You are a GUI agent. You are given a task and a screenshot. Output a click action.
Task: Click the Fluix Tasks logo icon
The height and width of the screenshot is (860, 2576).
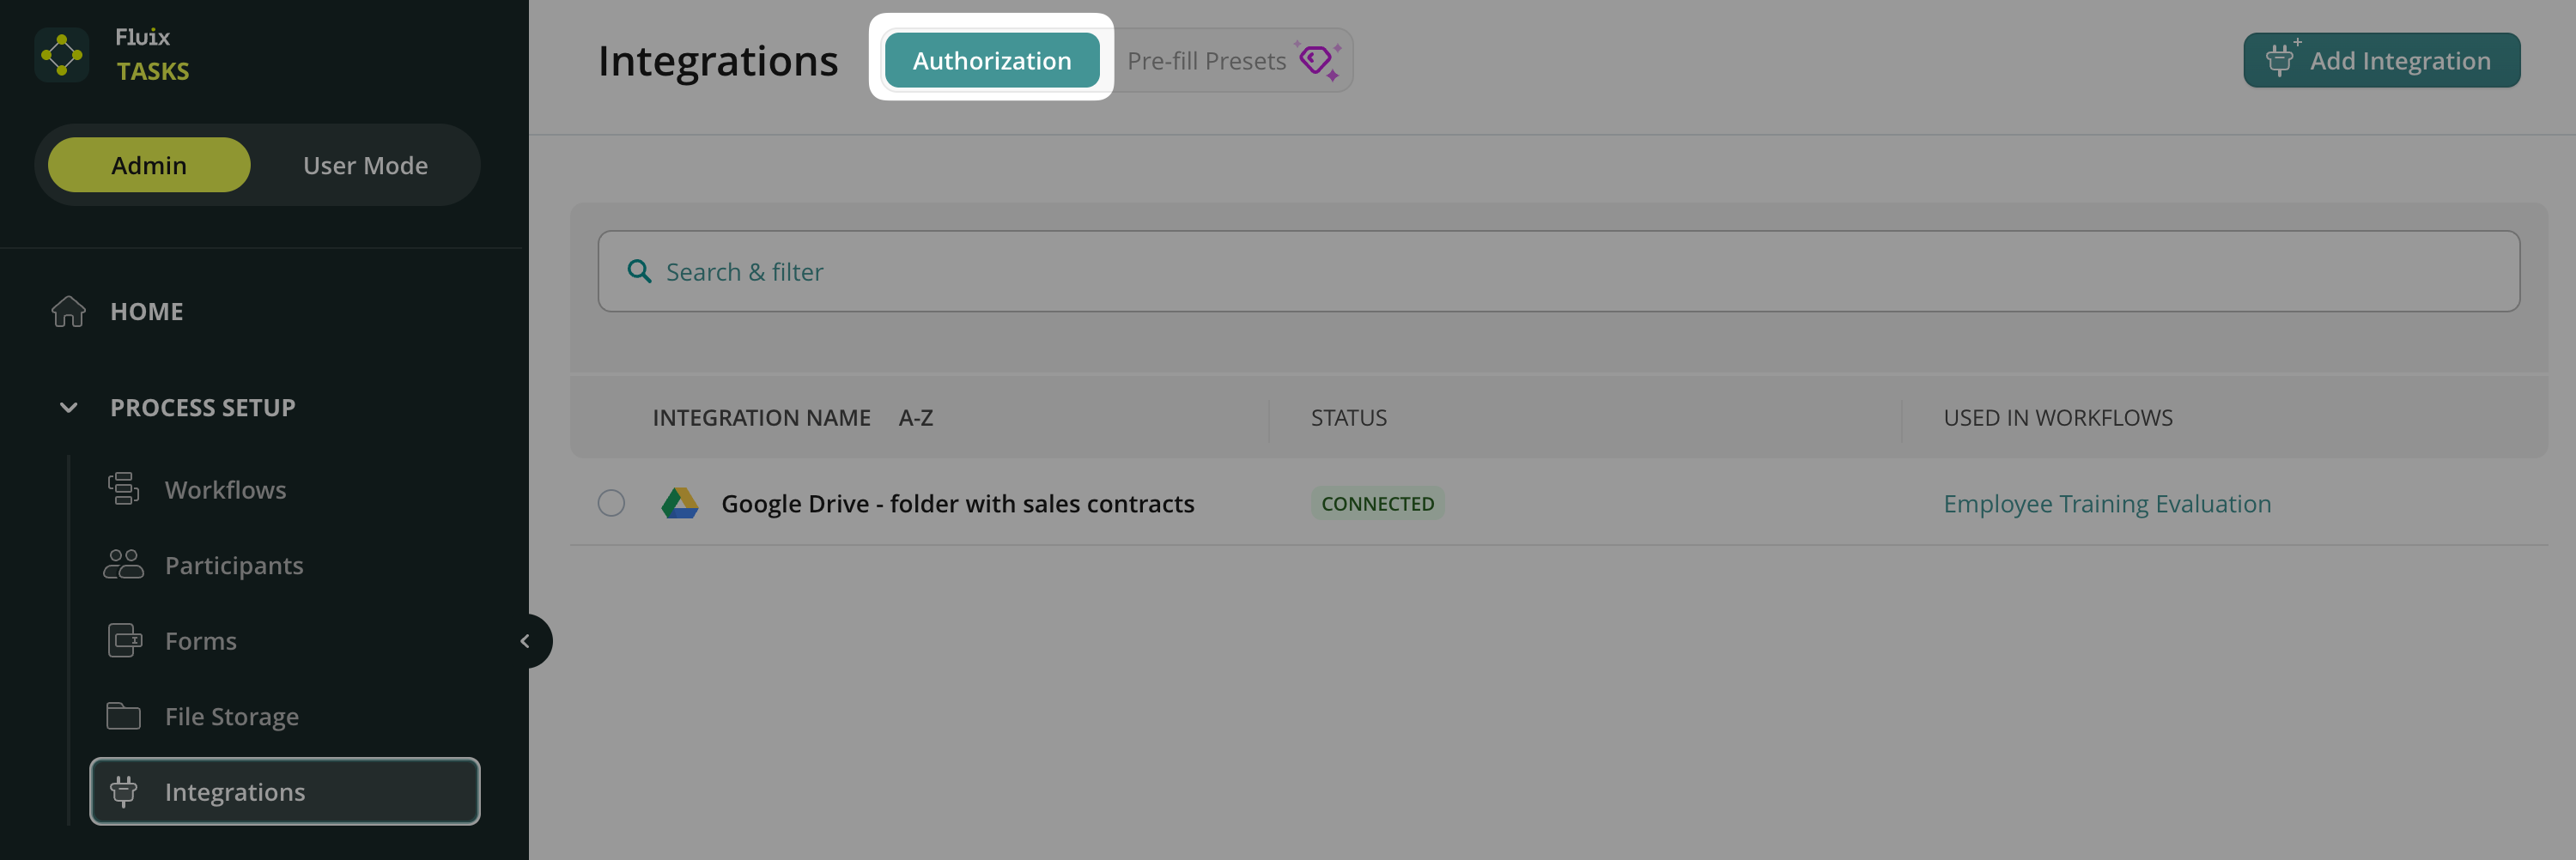[62, 55]
